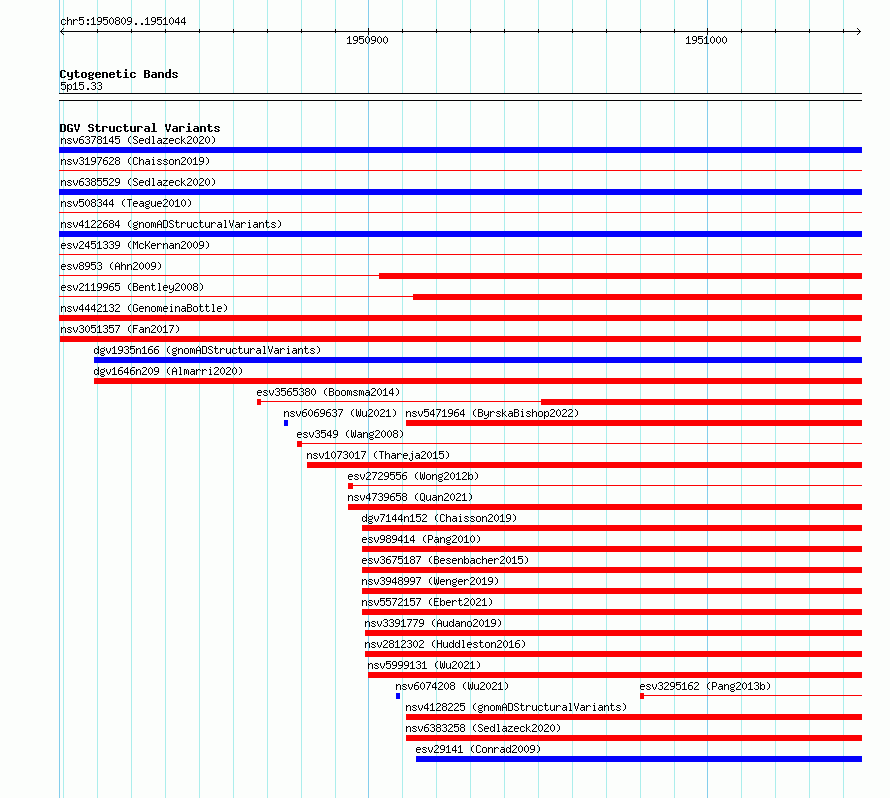Screen dimensions: 890x798
Task: Open esv2451339 (McKernan2009) variant
Action: click(135, 245)
